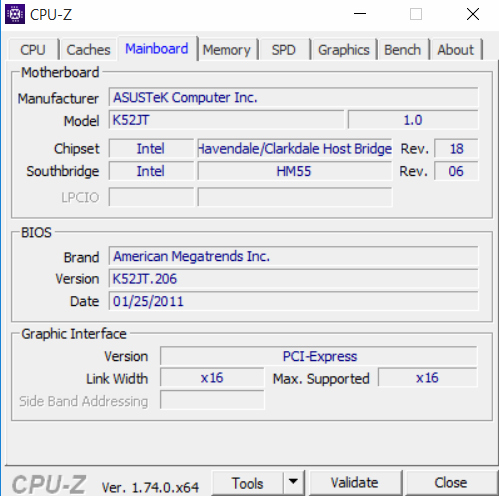
Task: Click the Mainboard tab
Action: [157, 49]
